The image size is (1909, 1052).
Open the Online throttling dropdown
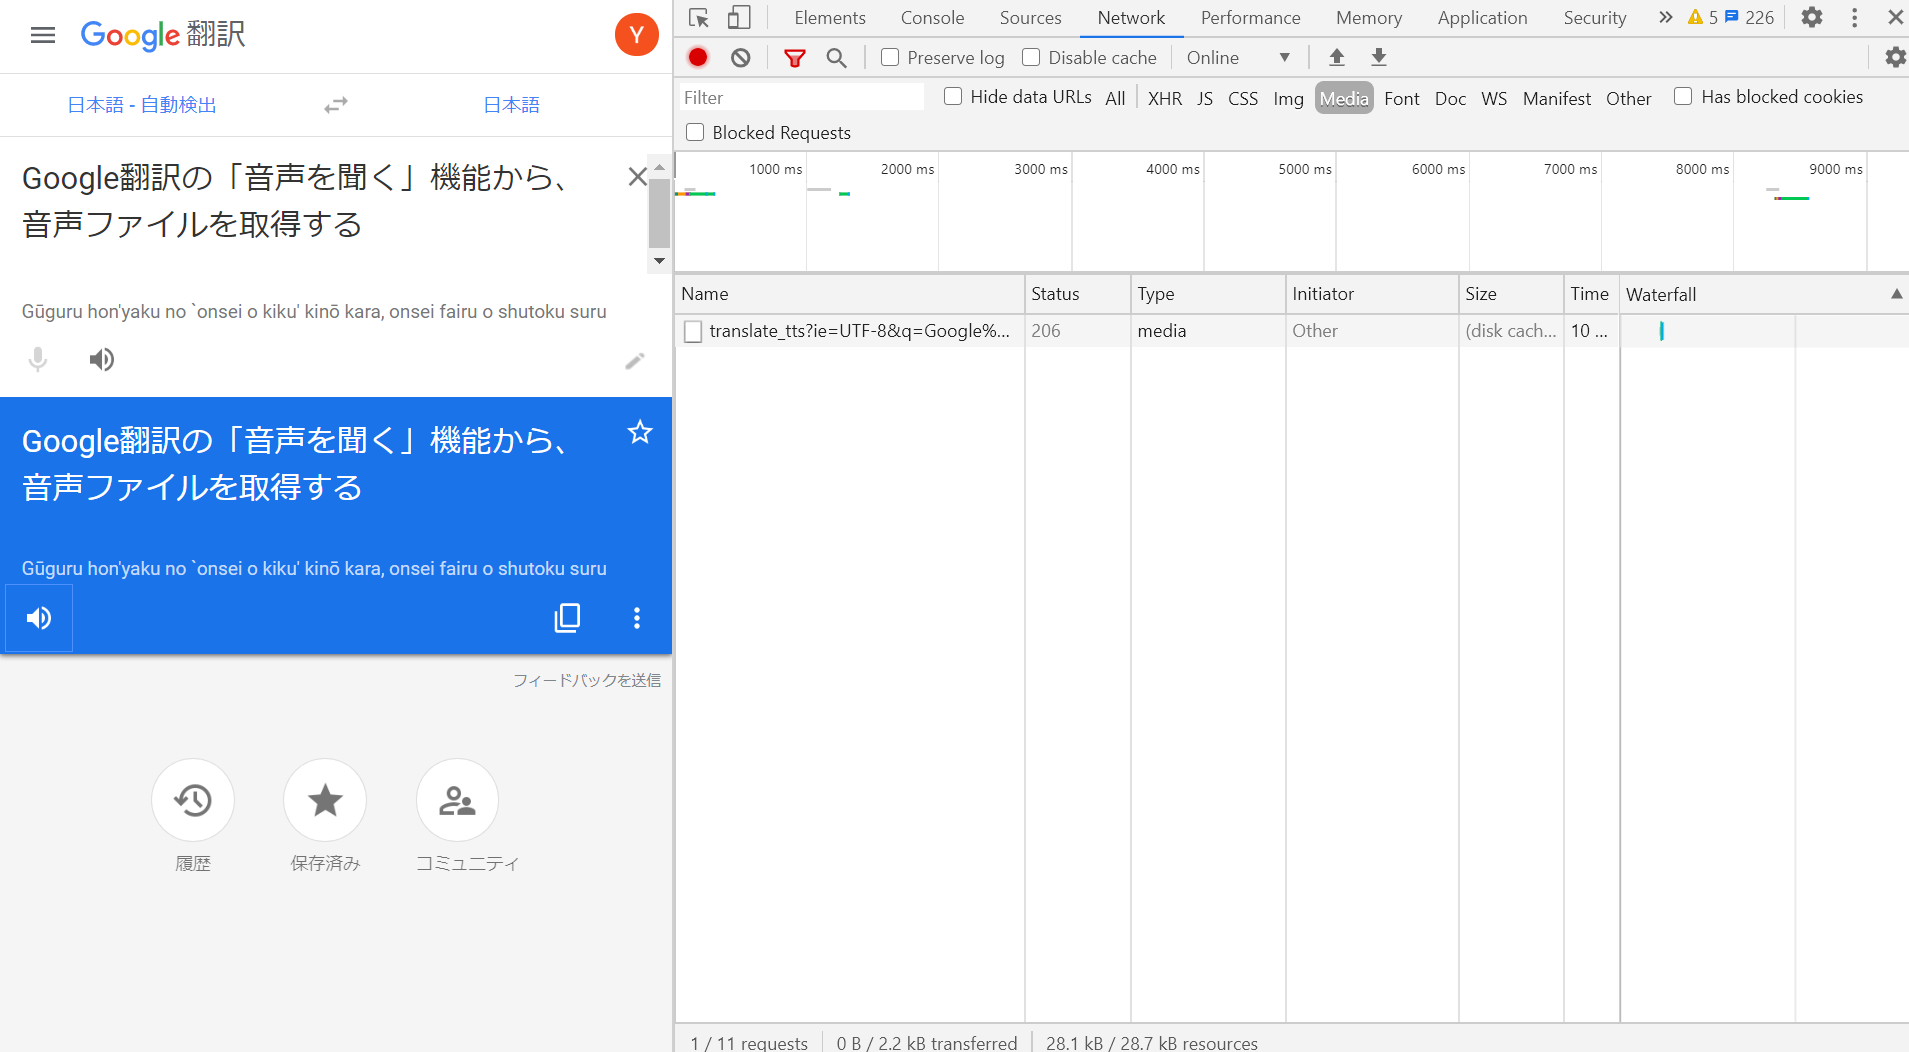[x=1238, y=58]
